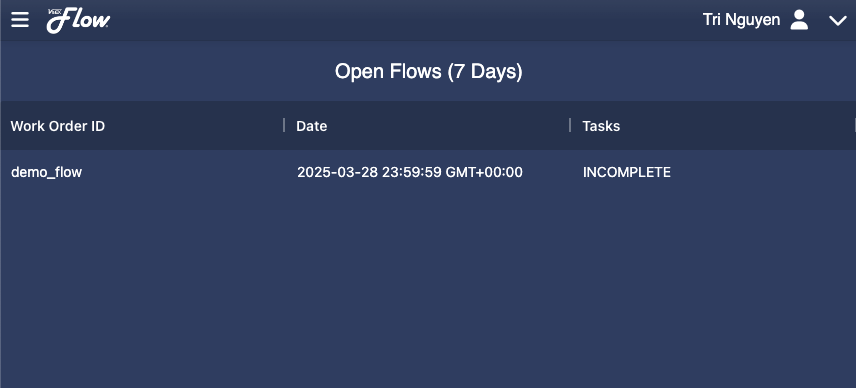Click the GMT+00:00 timezone text
The width and height of the screenshot is (856, 388).
(484, 172)
